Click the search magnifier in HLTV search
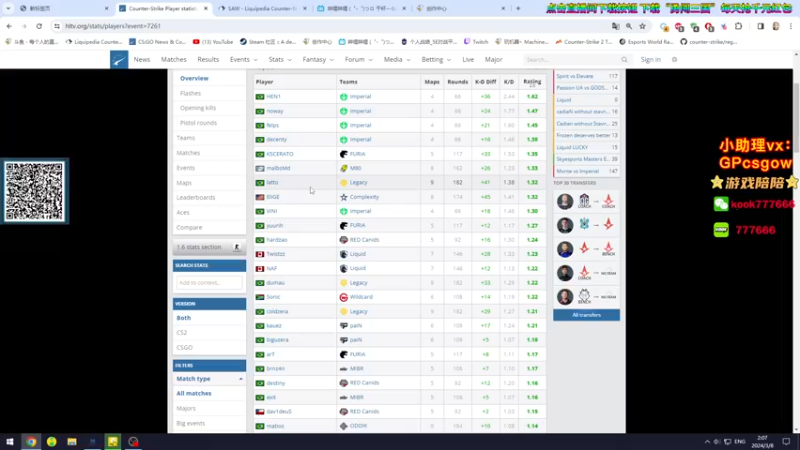800x450 pixels. (624, 60)
